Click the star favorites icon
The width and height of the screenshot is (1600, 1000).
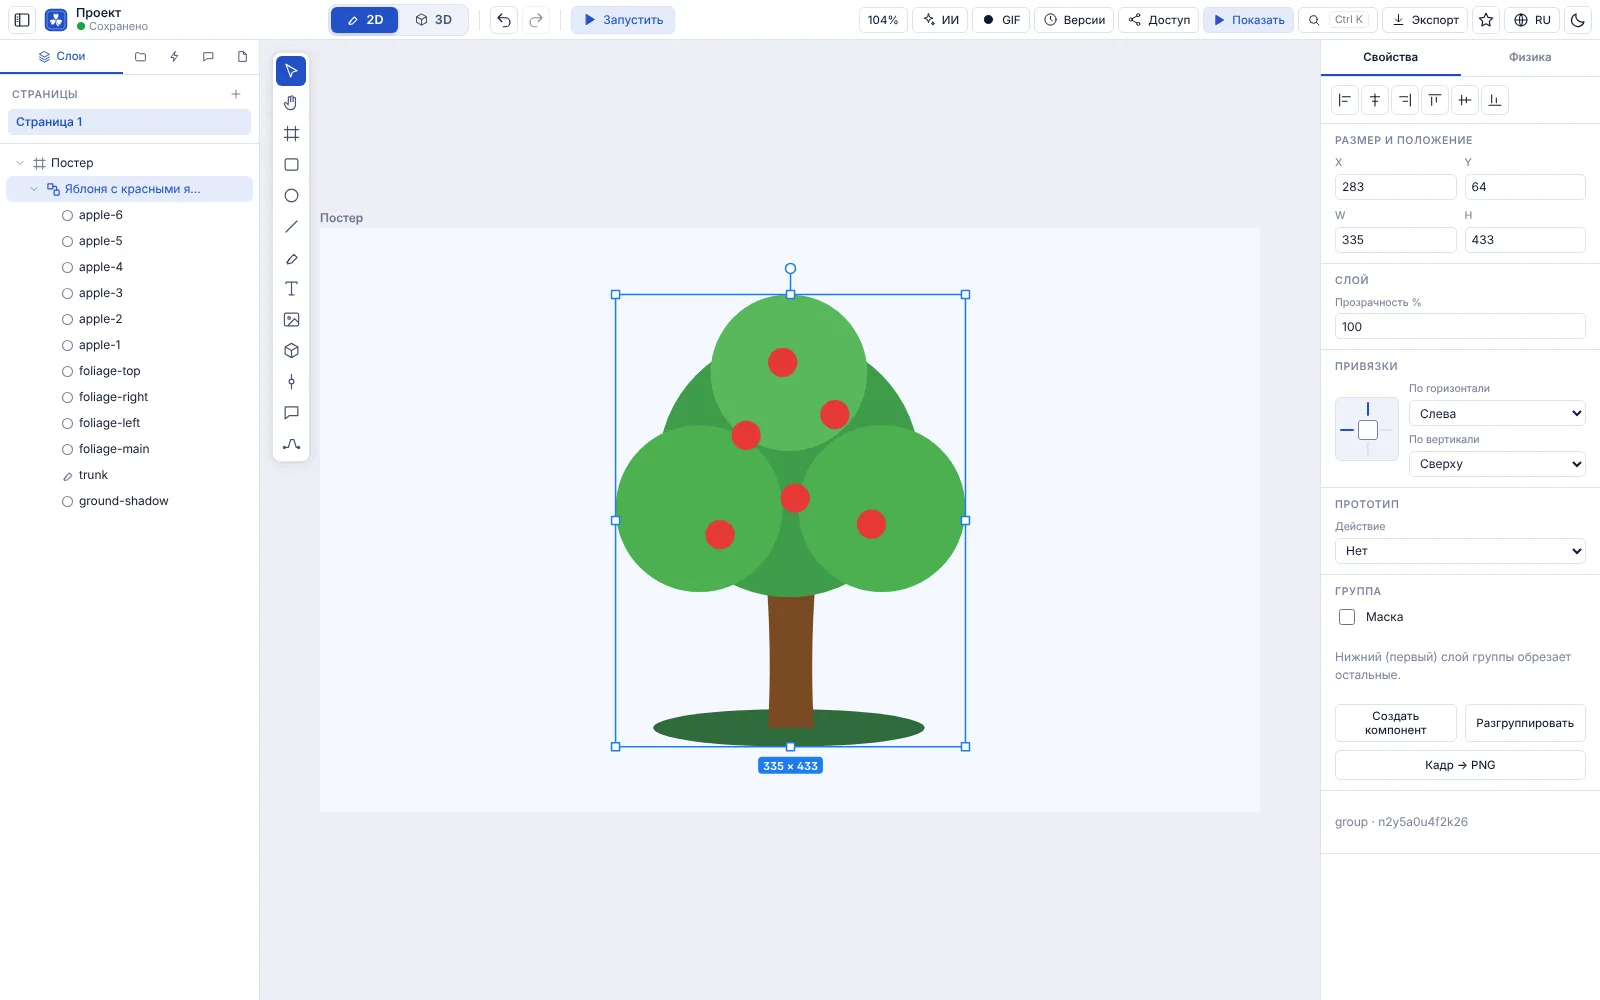(x=1486, y=20)
